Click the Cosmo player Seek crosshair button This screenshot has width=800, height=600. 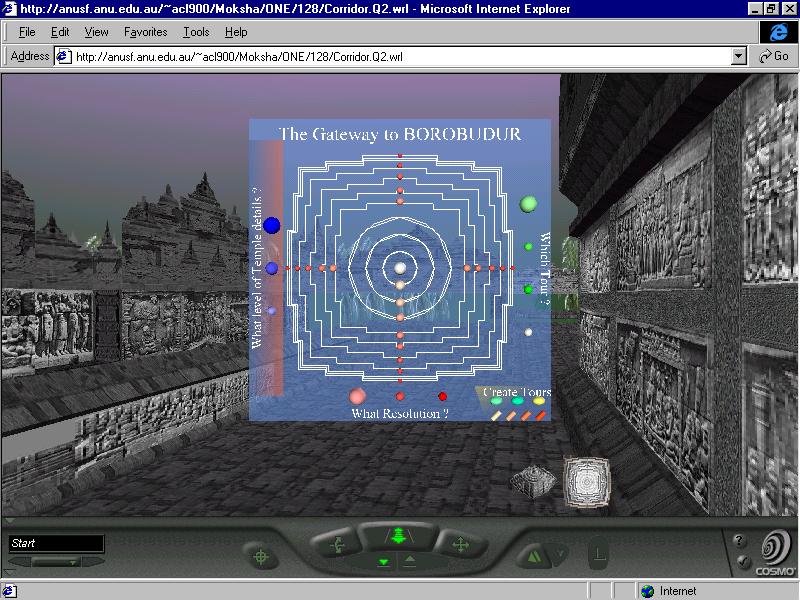tap(261, 556)
